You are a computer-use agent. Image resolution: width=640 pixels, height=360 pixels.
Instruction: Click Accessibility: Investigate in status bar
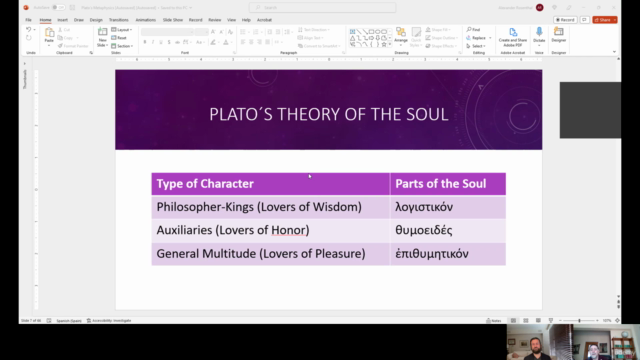click(x=109, y=321)
